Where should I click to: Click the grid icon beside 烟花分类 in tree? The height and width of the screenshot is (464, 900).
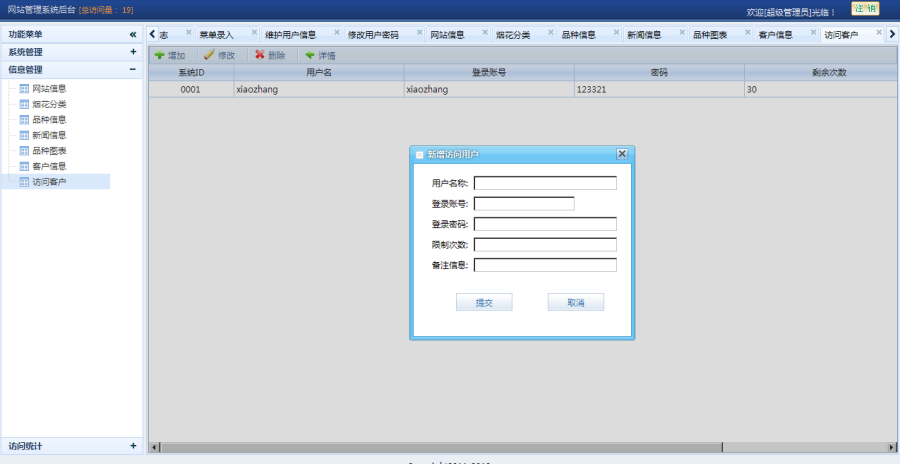click(x=24, y=105)
